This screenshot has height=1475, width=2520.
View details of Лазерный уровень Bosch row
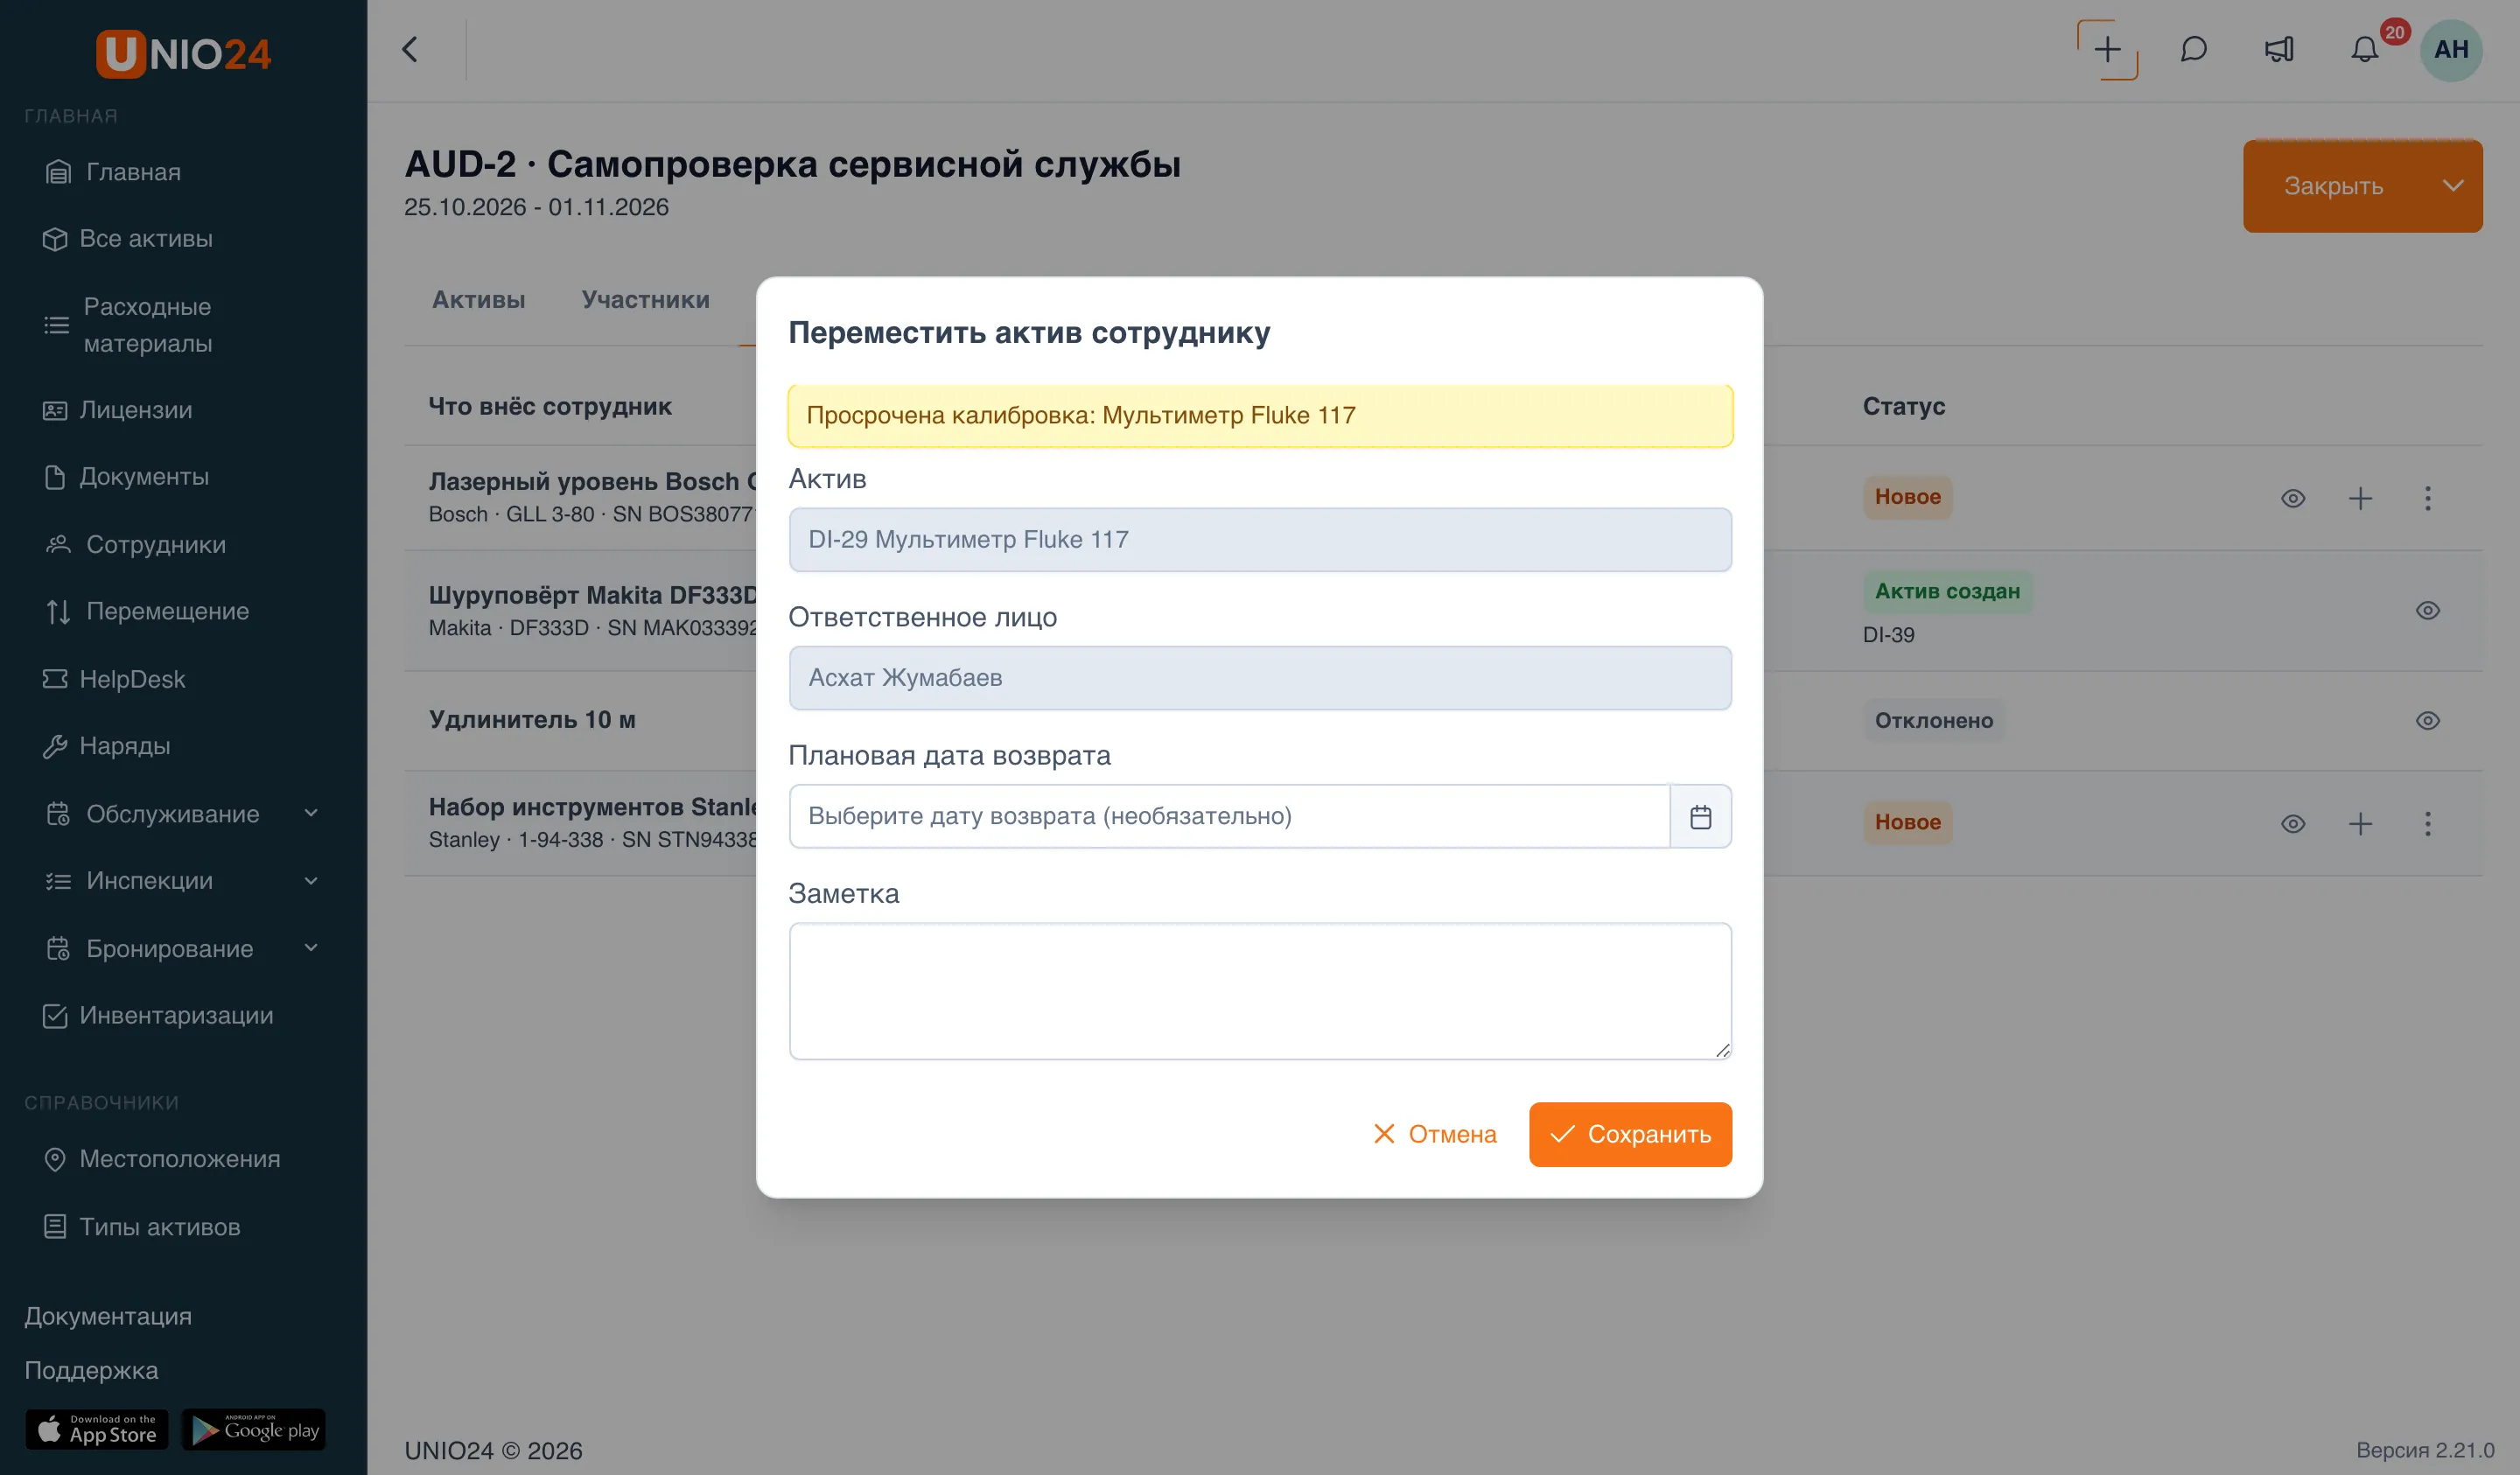pos(2293,498)
